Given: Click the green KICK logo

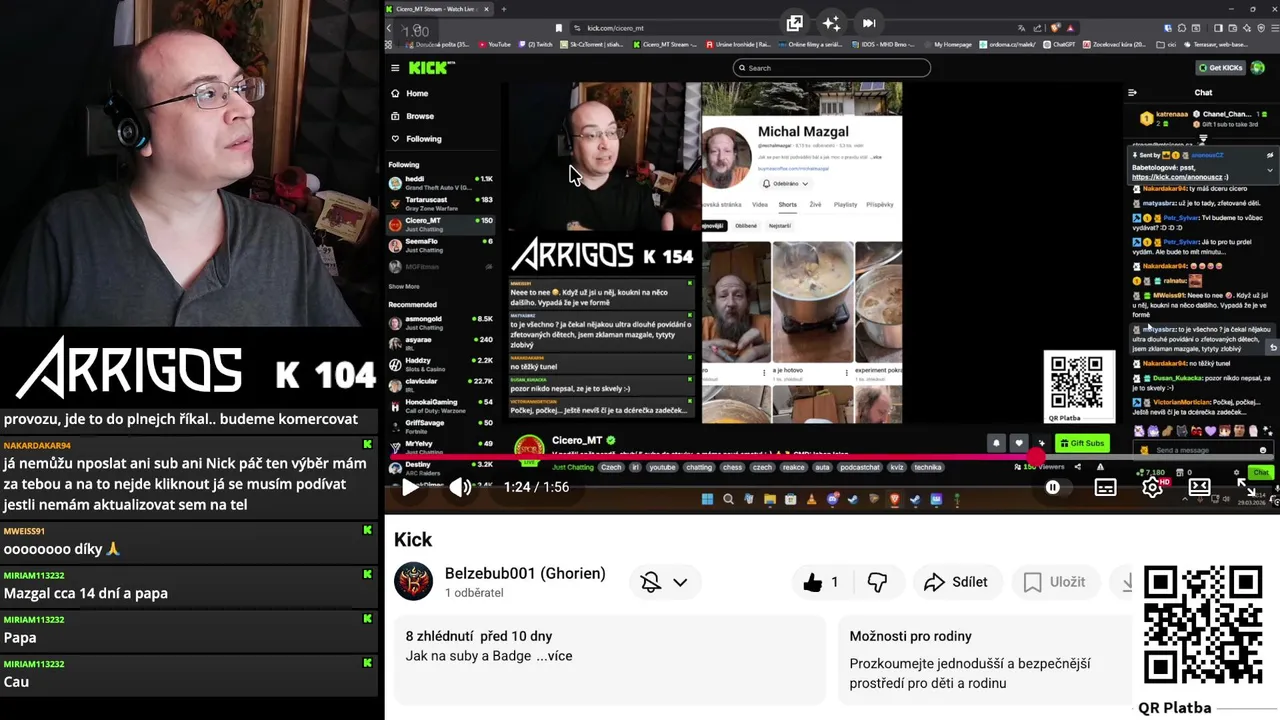Looking at the screenshot, I should 430,68.
